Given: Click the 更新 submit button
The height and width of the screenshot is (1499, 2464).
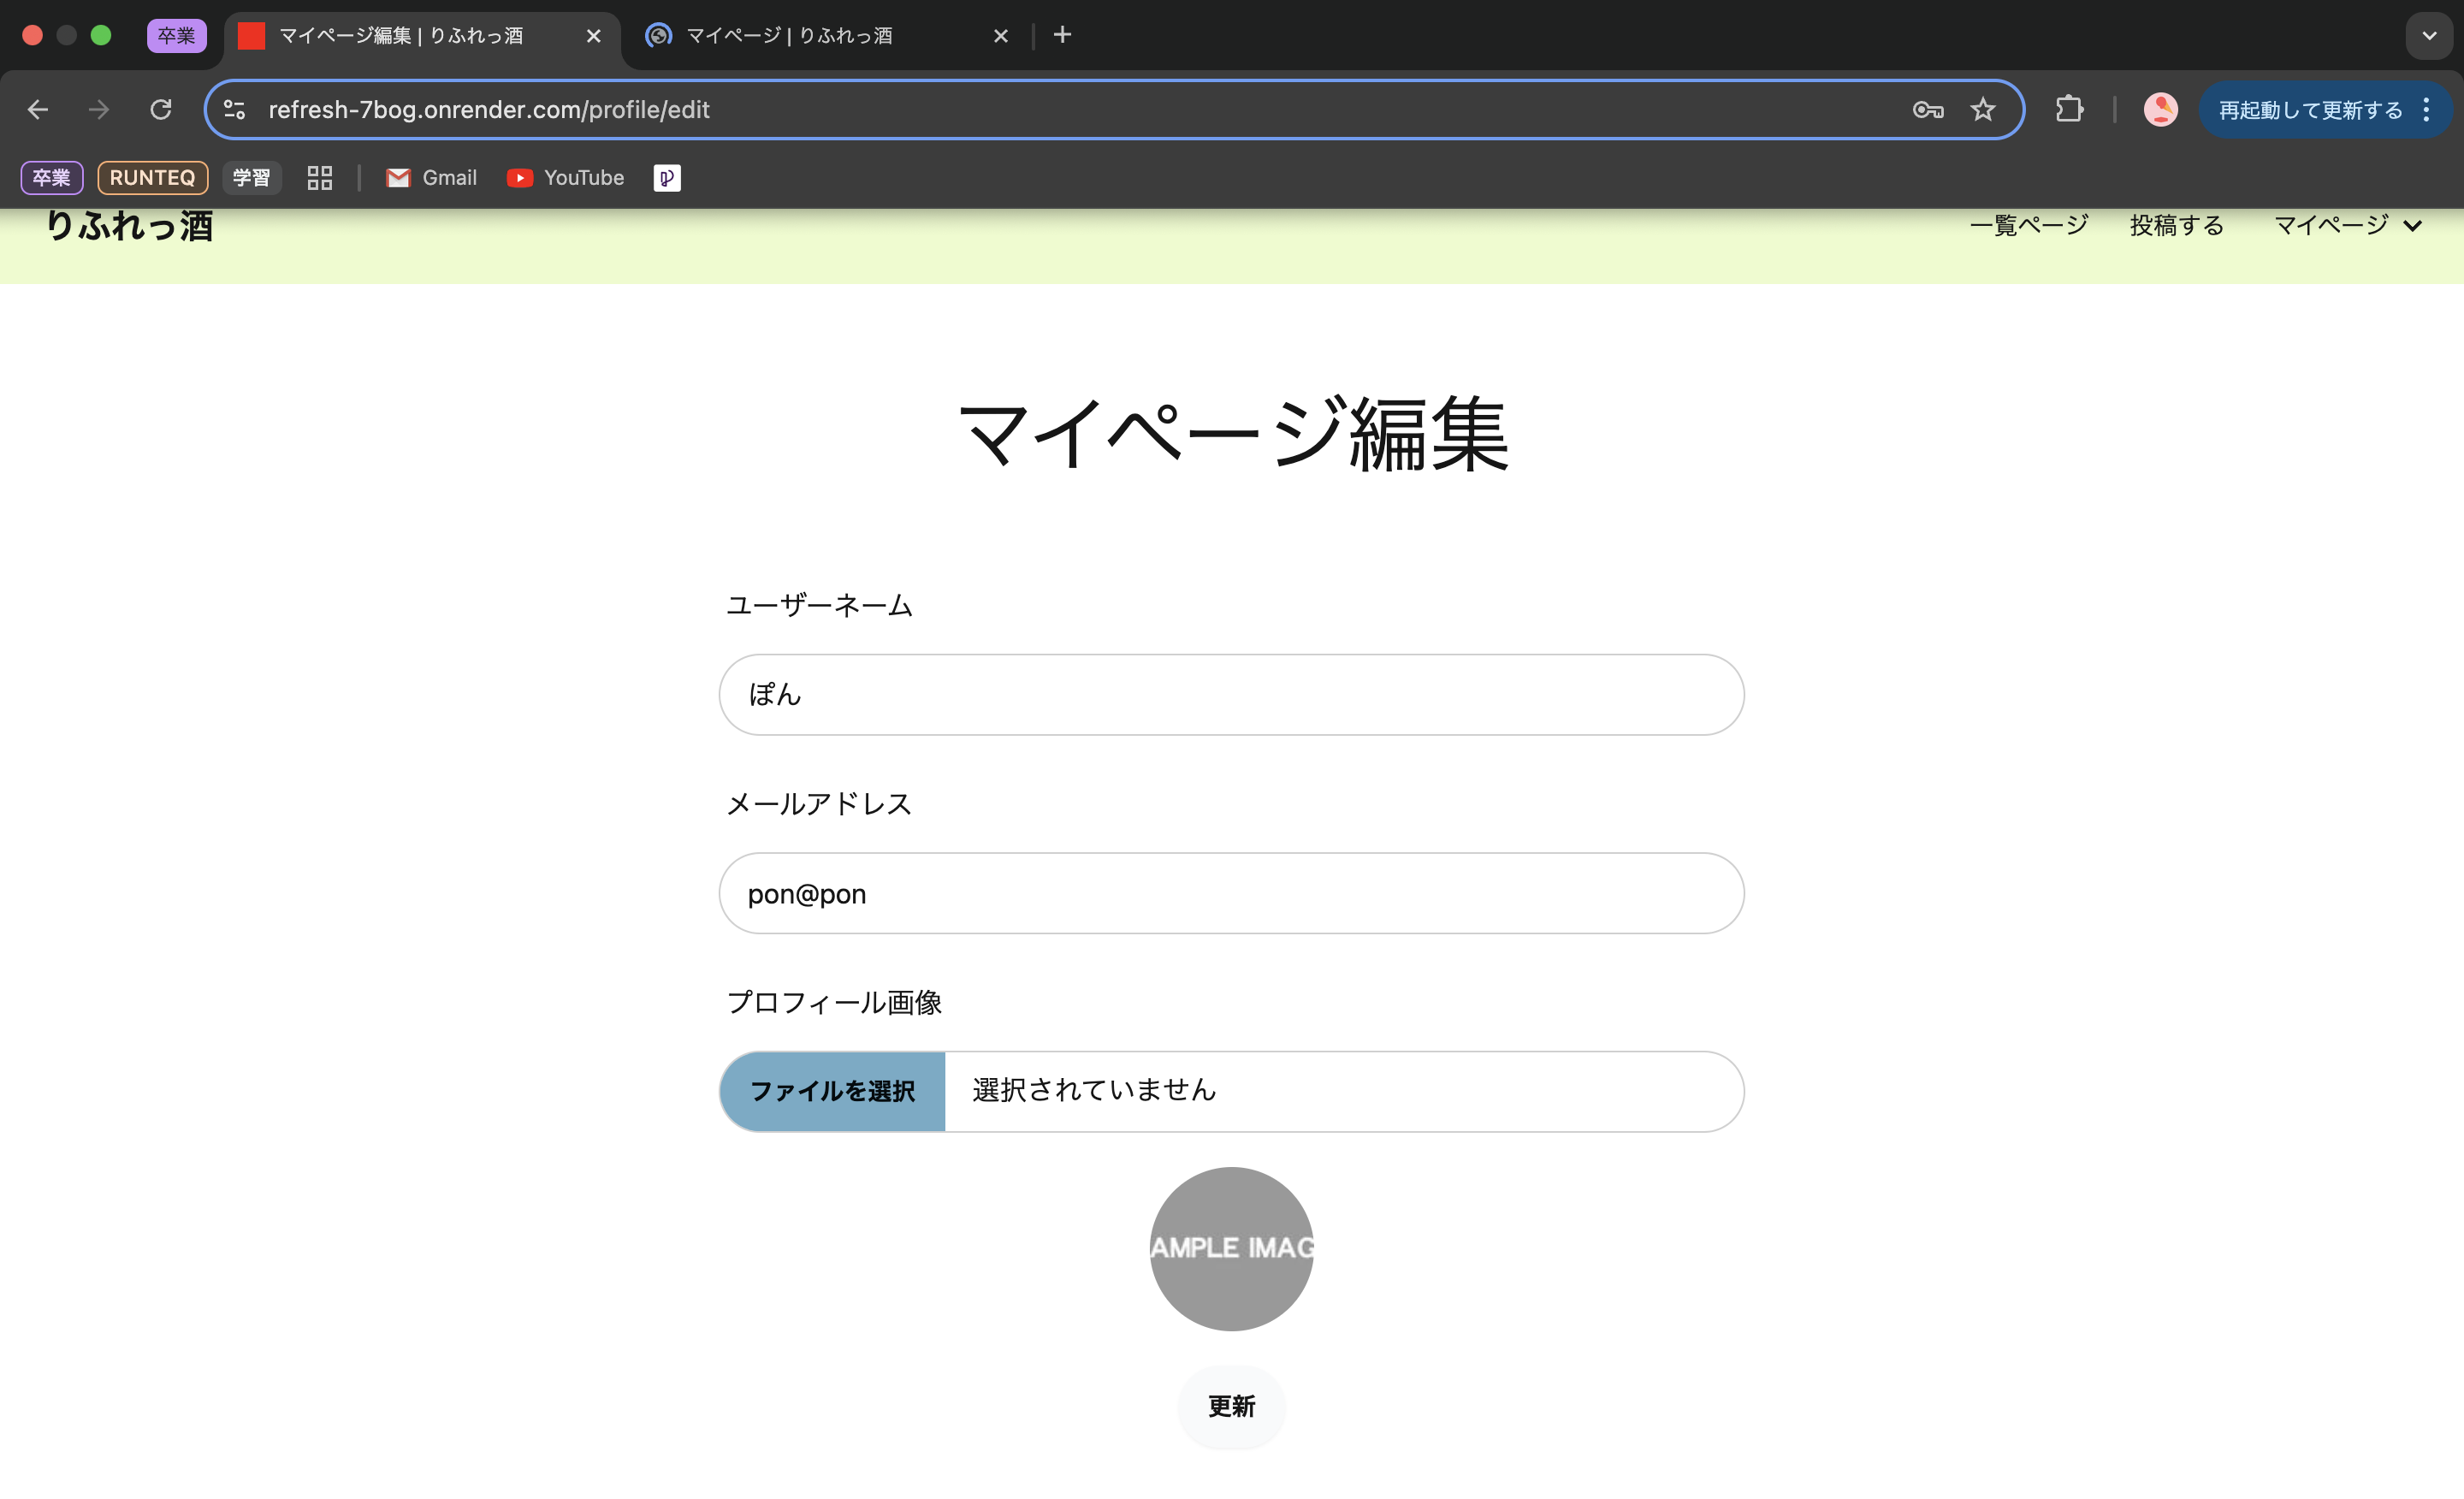Looking at the screenshot, I should [1230, 1406].
